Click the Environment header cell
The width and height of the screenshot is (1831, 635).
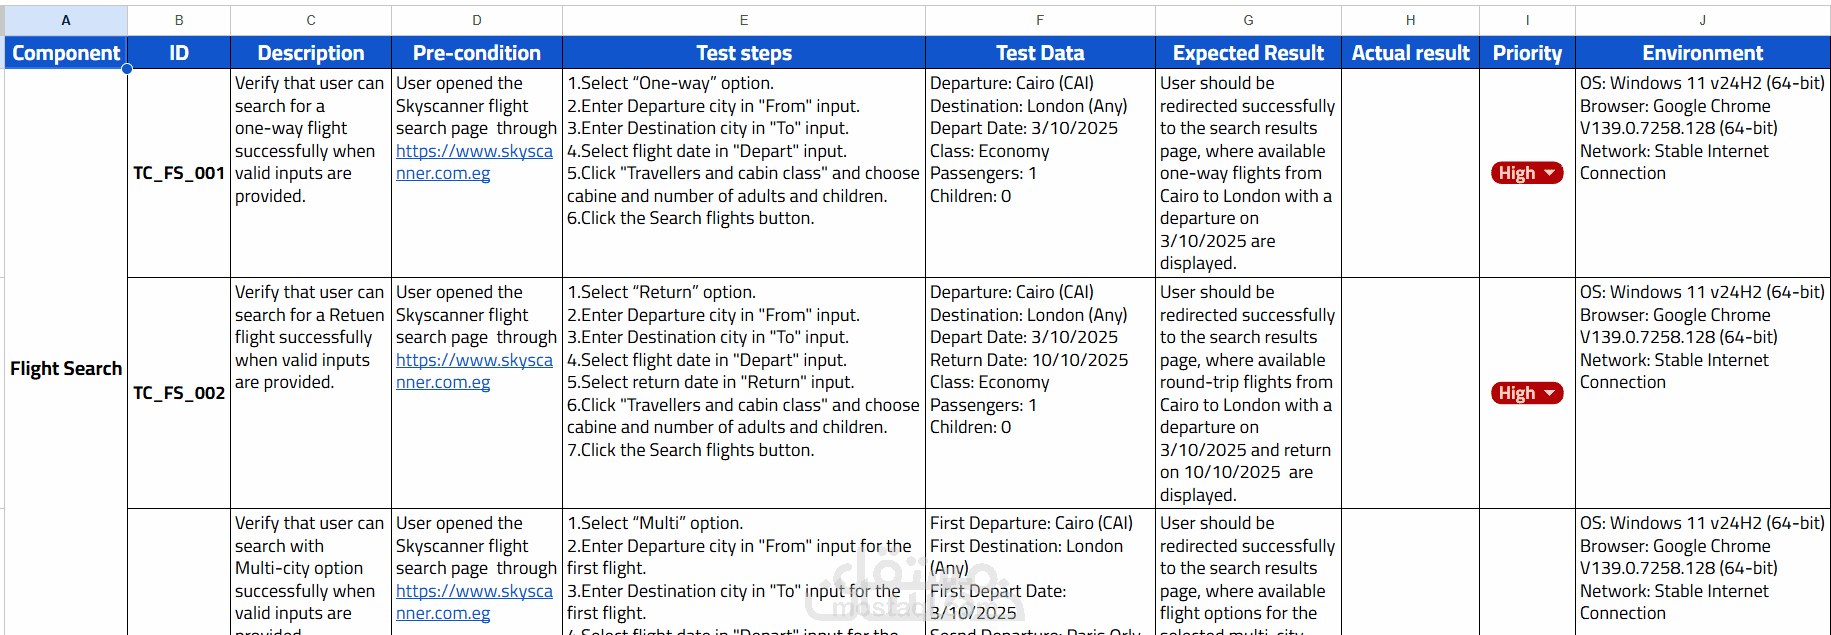(1703, 53)
